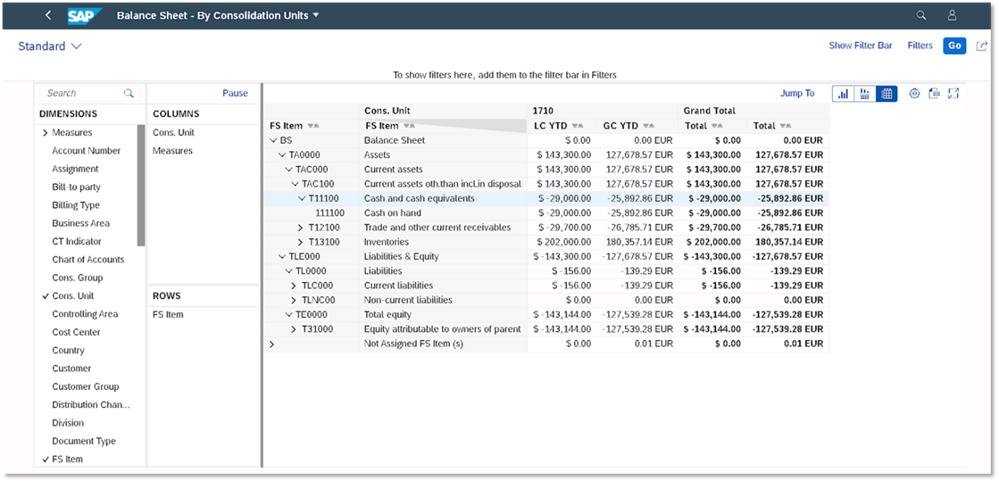Select the Cost Center dimension
999x482 pixels.
[76, 332]
